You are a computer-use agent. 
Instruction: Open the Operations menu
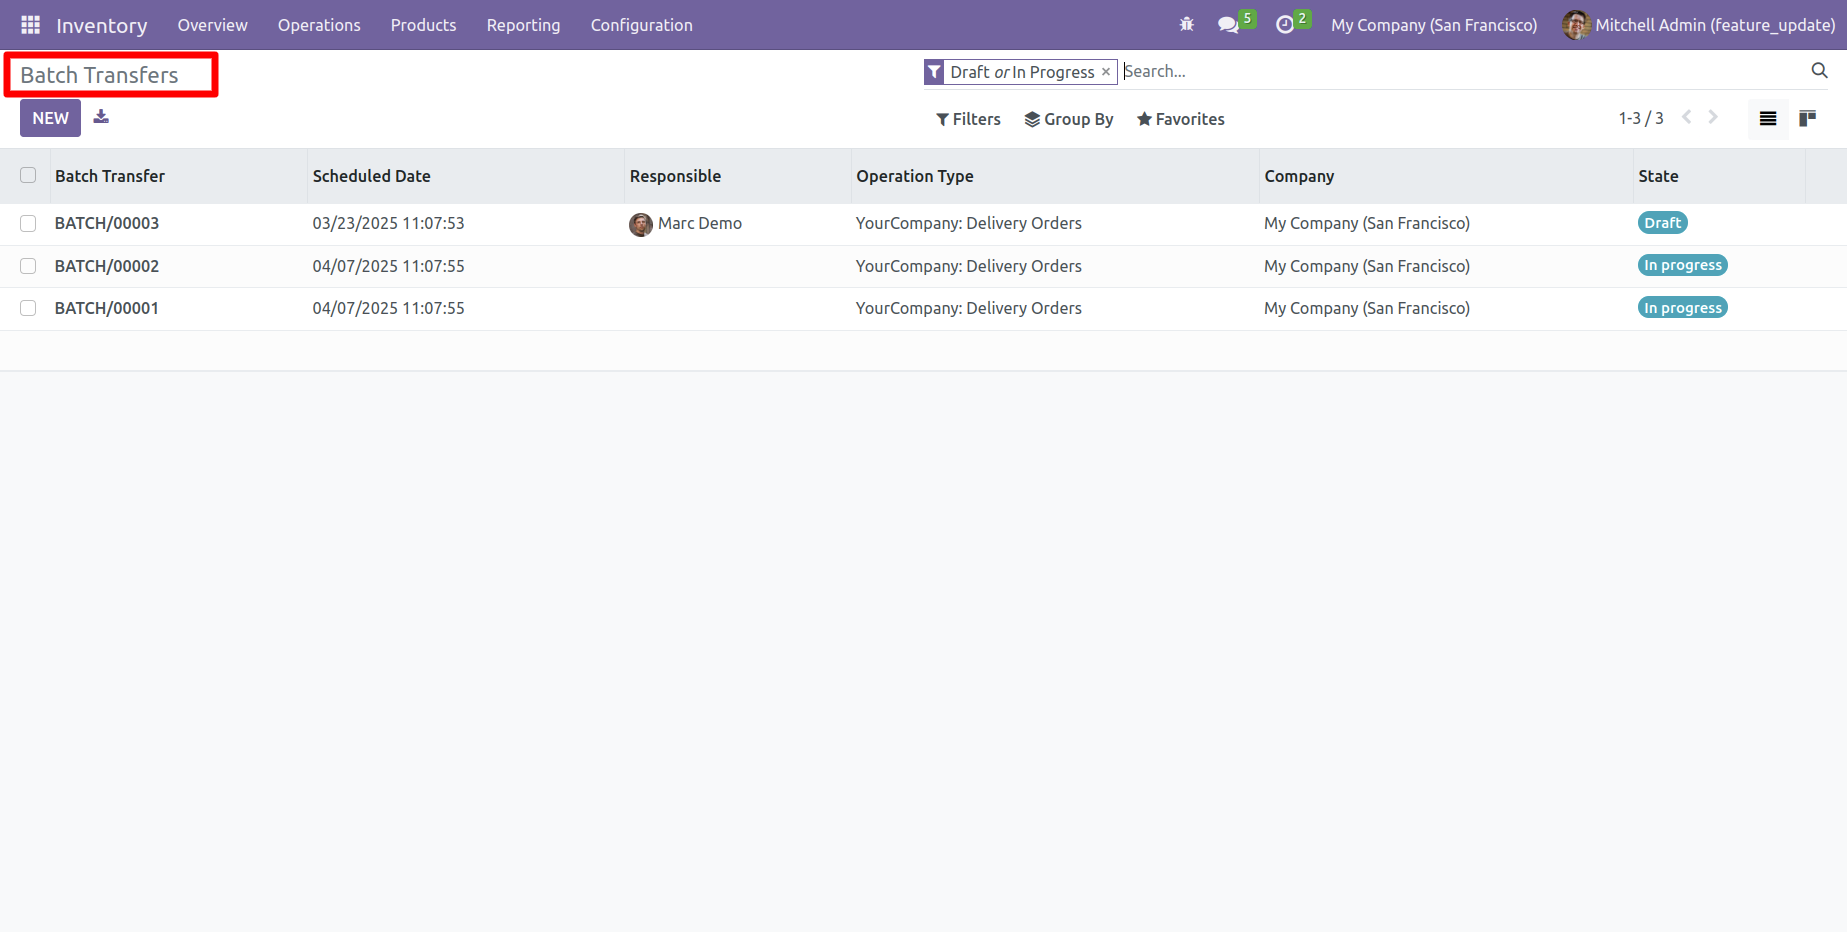319,25
